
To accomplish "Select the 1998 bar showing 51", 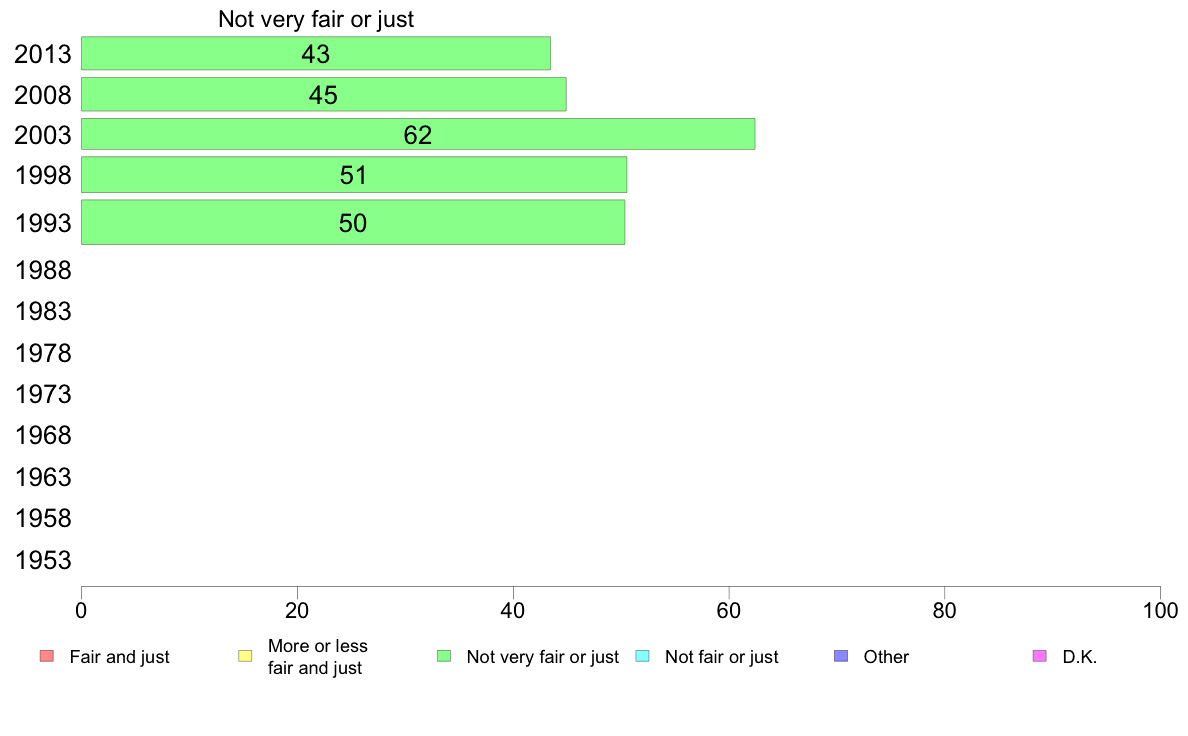I will 354,175.
